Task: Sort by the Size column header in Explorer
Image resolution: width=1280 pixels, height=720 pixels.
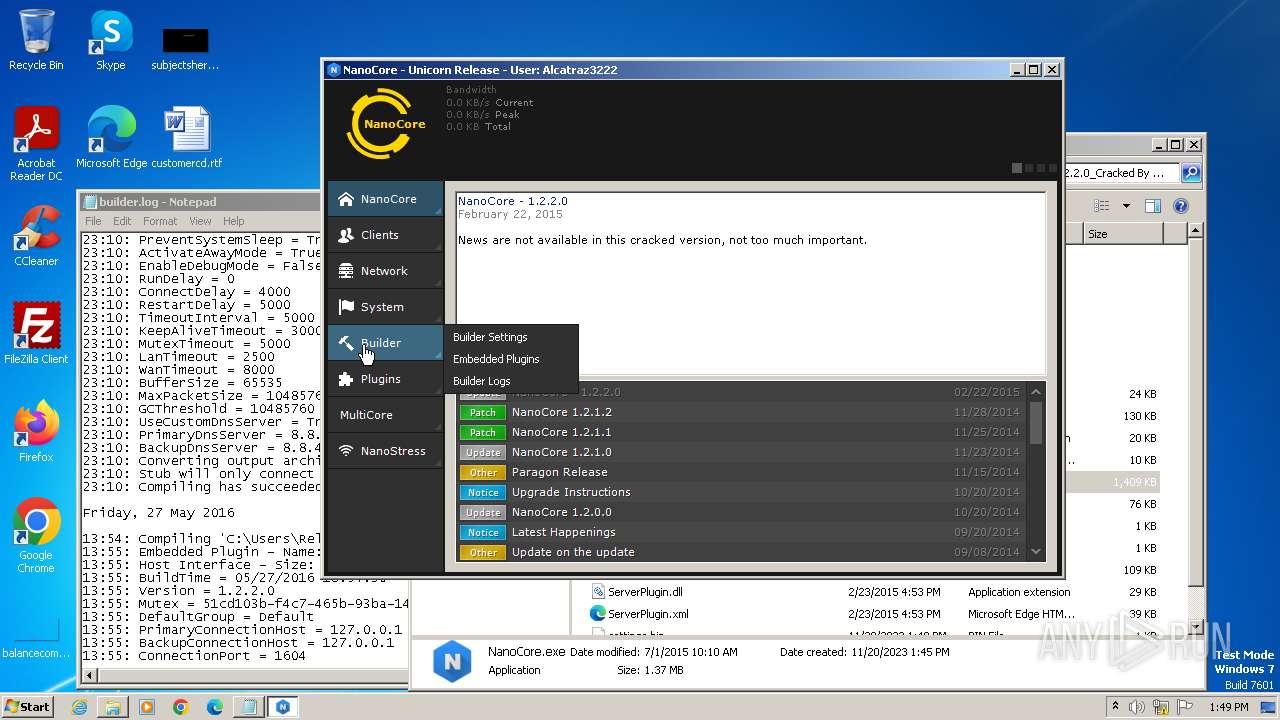Action: point(1123,233)
